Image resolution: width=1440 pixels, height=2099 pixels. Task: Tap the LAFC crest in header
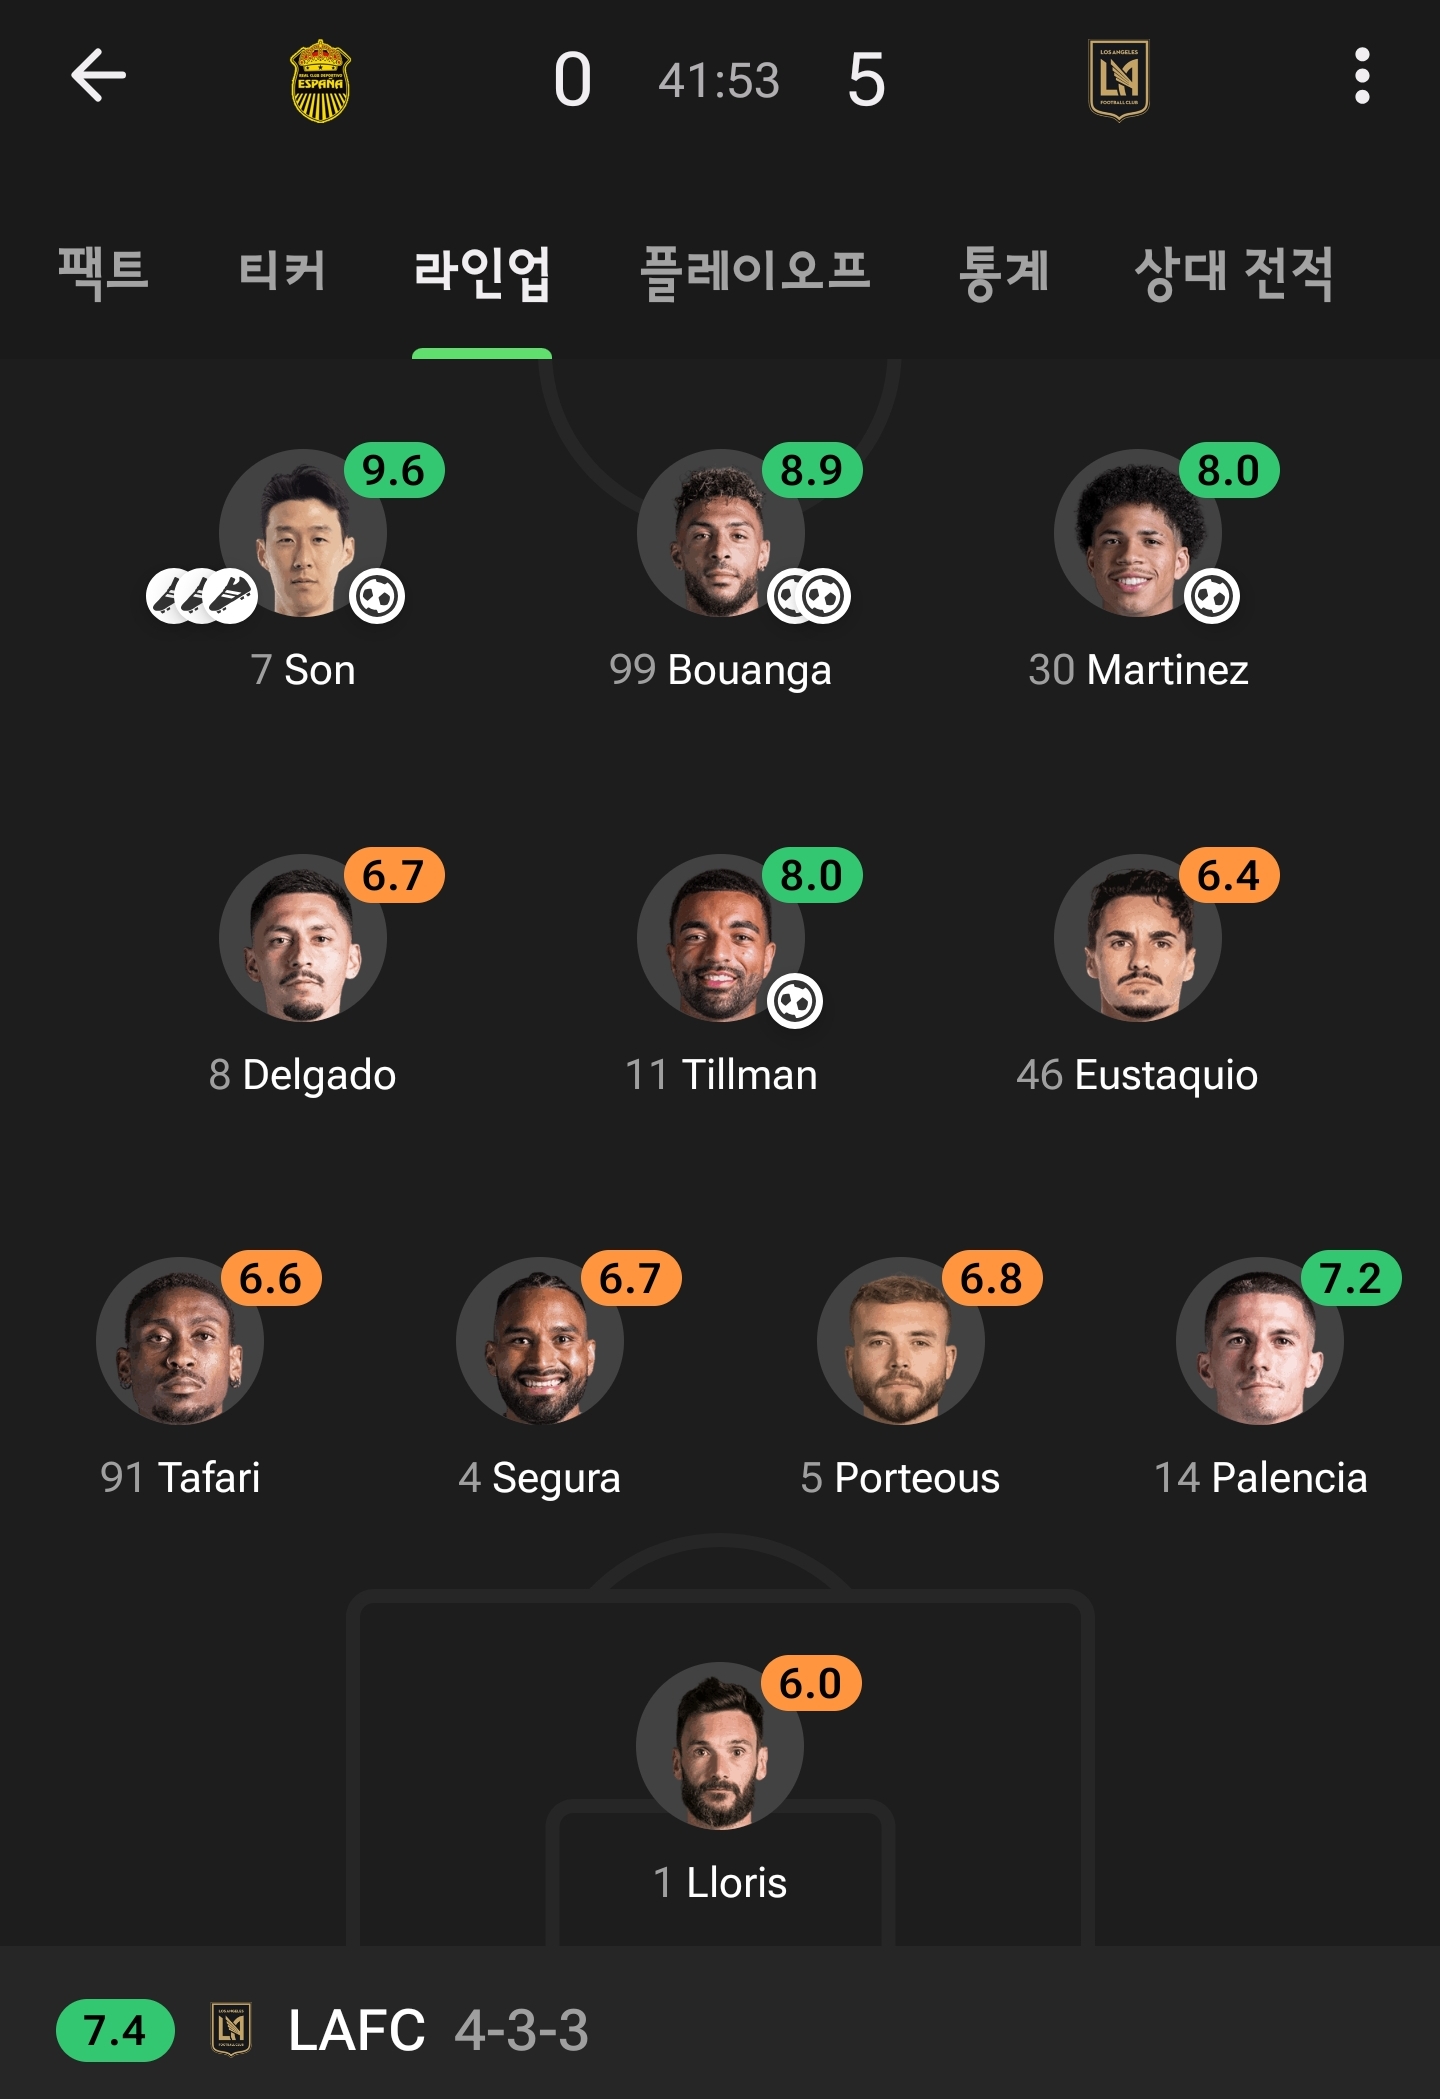click(1118, 80)
